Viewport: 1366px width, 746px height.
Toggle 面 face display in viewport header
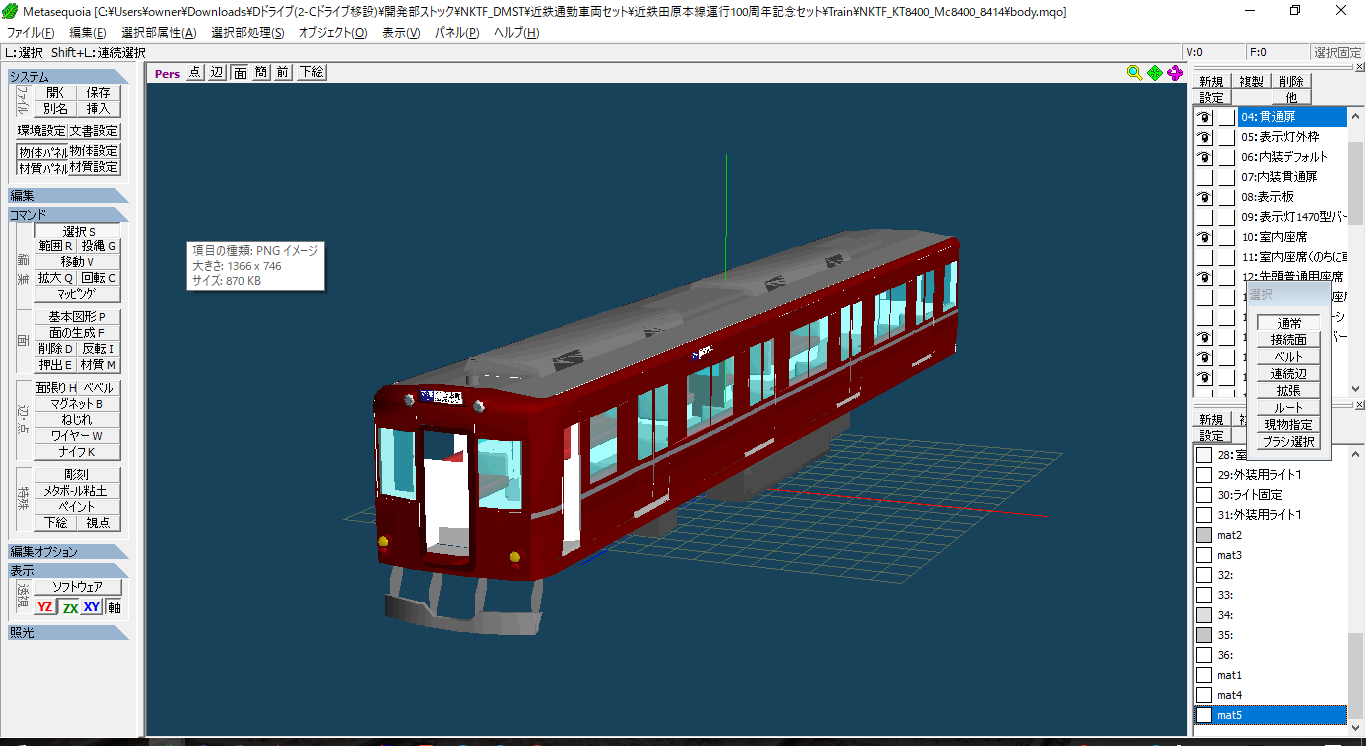(240, 72)
